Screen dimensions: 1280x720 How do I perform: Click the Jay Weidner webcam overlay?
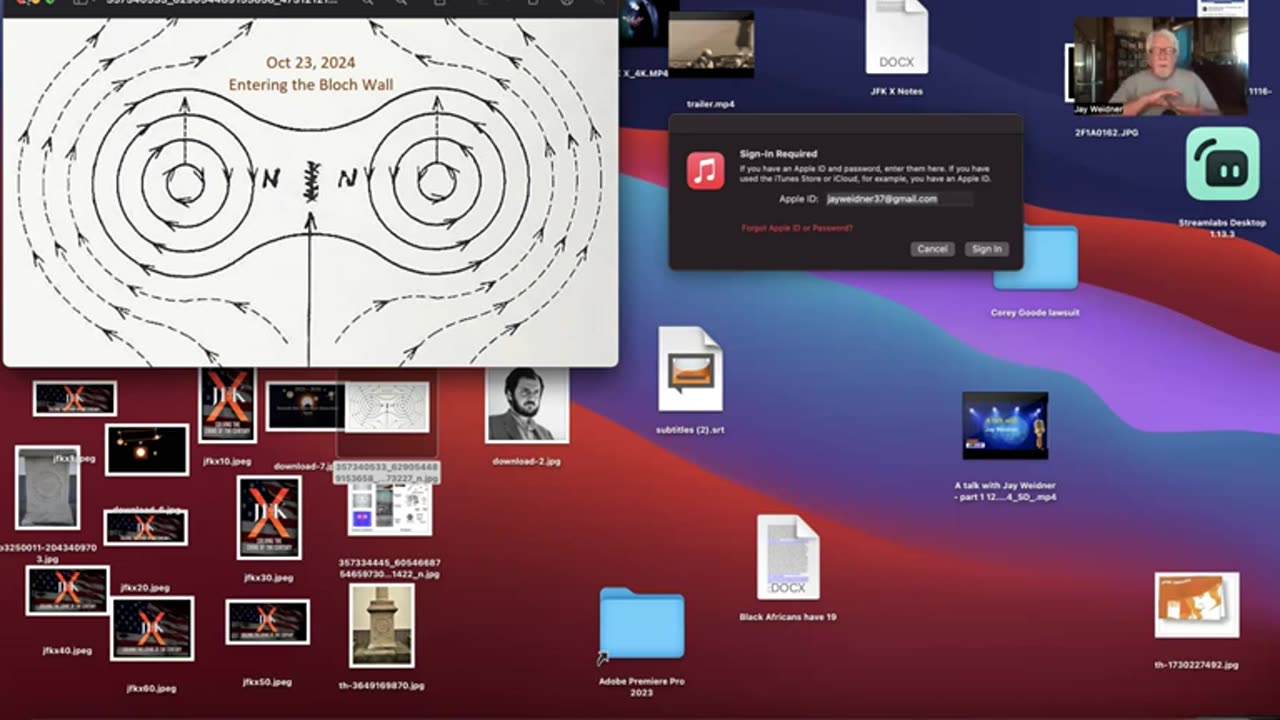coord(1161,67)
